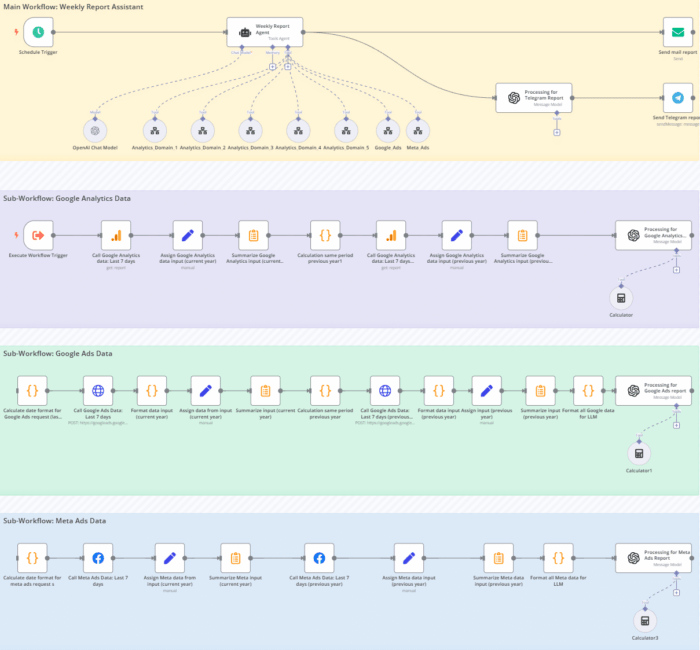Select the Analytics_Domain_3 tool node
This screenshot has height=650, width=700.
coord(250,131)
